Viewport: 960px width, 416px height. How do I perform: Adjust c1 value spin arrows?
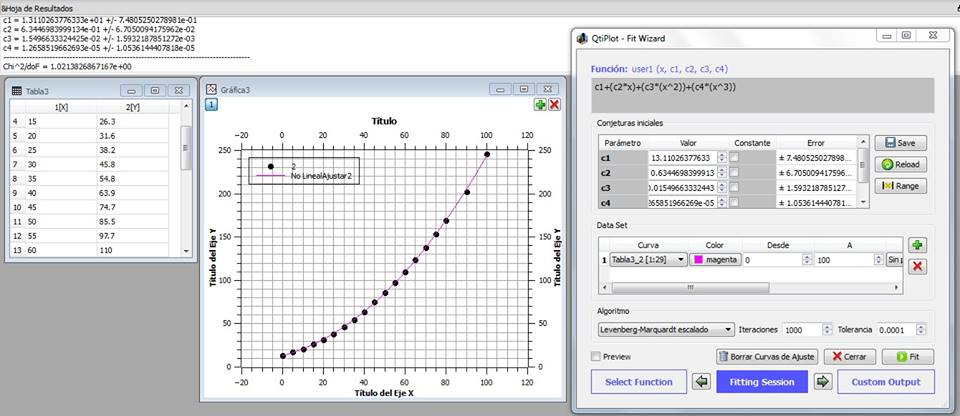[x=722, y=157]
